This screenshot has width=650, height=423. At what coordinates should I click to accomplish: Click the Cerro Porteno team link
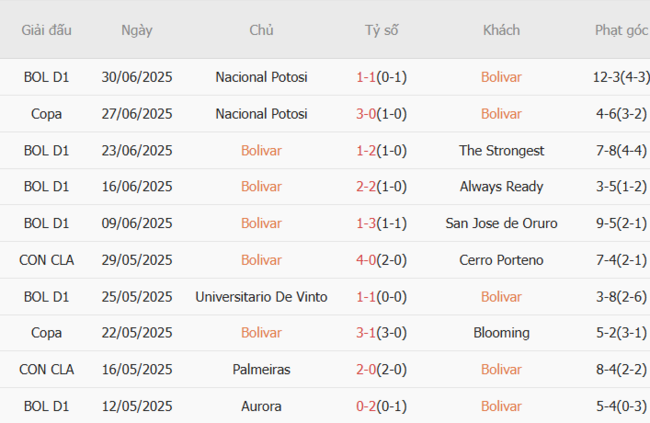(501, 260)
